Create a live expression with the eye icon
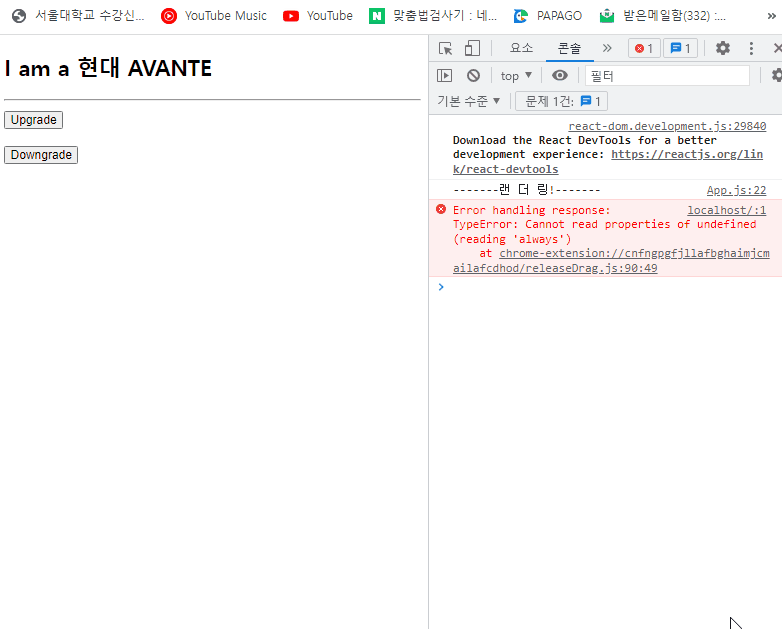The height and width of the screenshot is (629, 782). [x=560, y=76]
